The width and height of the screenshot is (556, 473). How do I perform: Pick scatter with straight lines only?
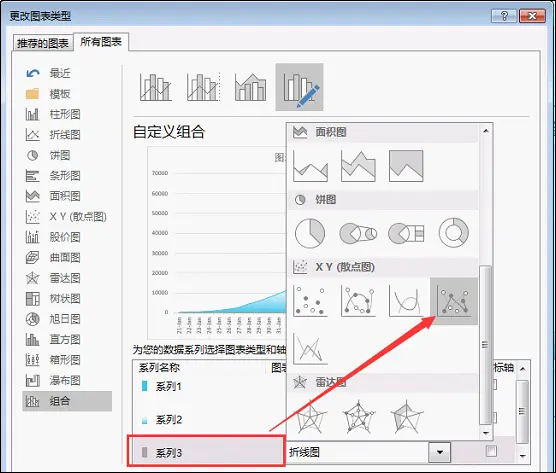click(311, 349)
